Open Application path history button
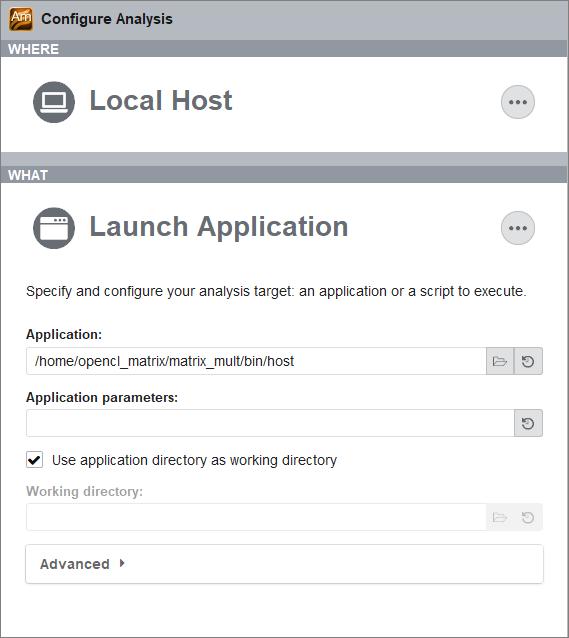This screenshot has height=638, width=569. pos(528,361)
